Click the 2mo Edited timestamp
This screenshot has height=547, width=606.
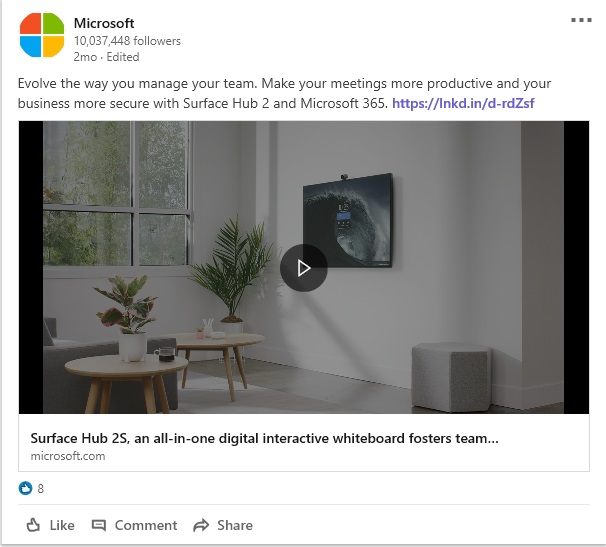pos(106,57)
